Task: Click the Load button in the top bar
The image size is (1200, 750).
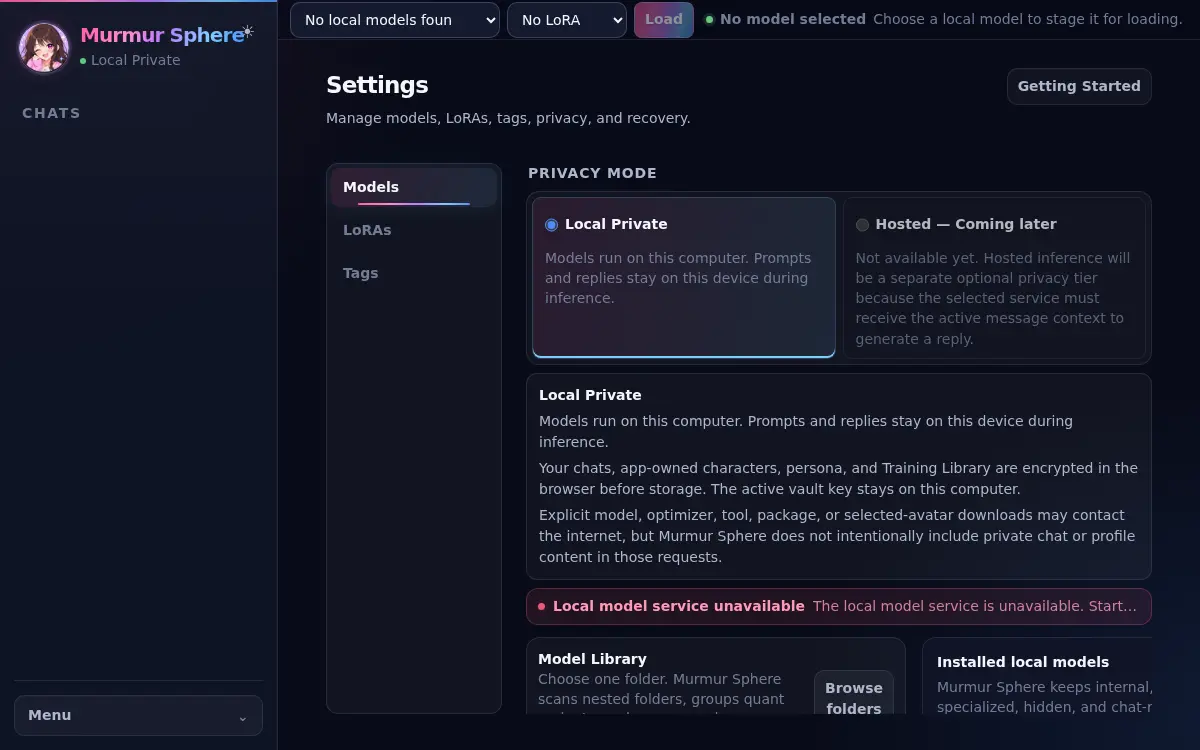Action: pyautogui.click(x=664, y=20)
